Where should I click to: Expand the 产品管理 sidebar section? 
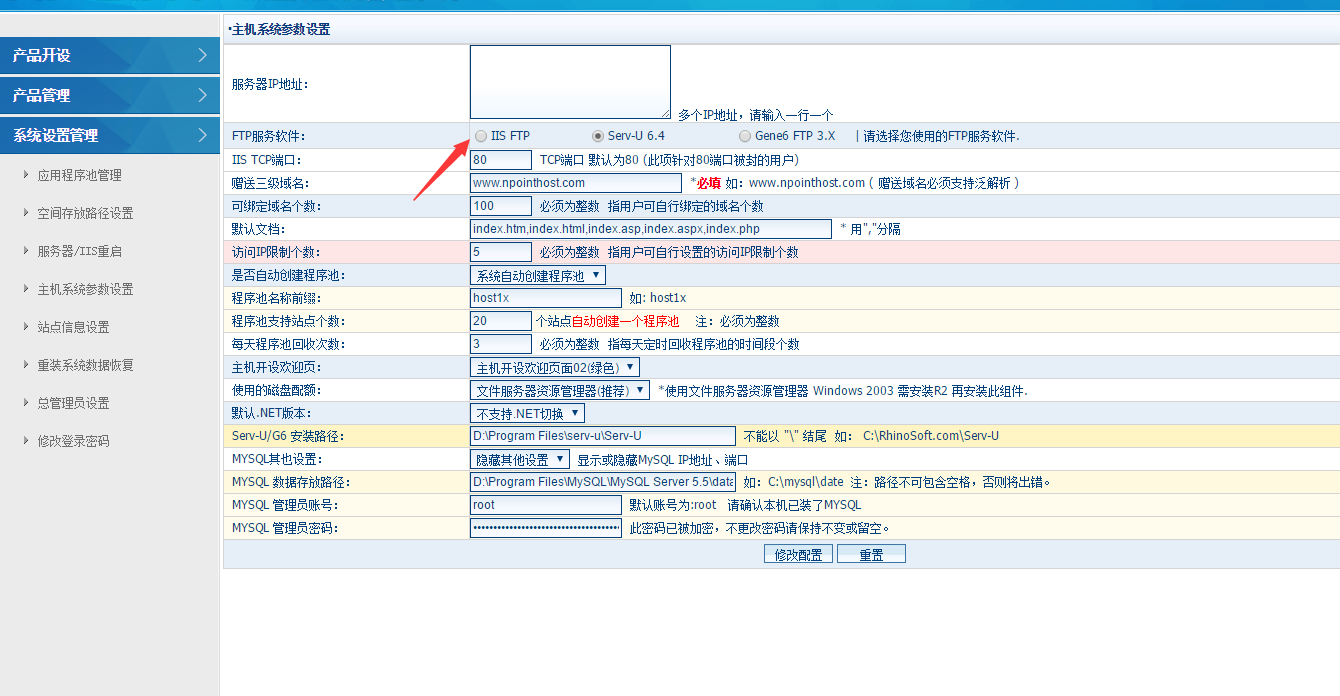(110, 96)
